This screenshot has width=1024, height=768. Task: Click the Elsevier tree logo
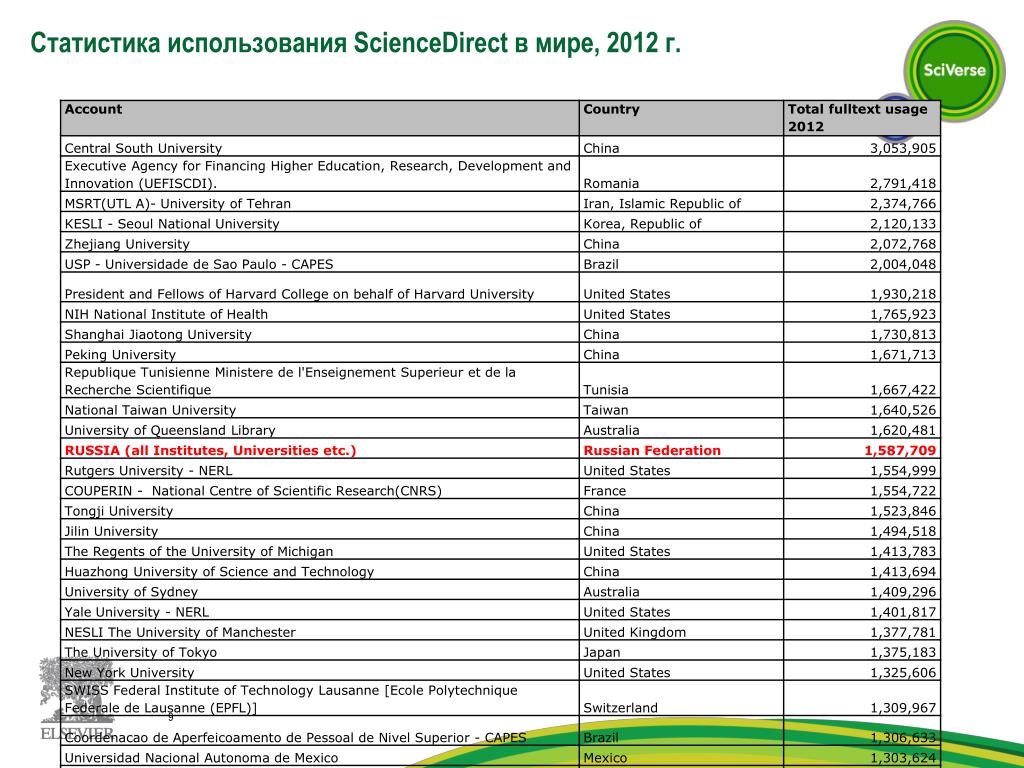76,697
